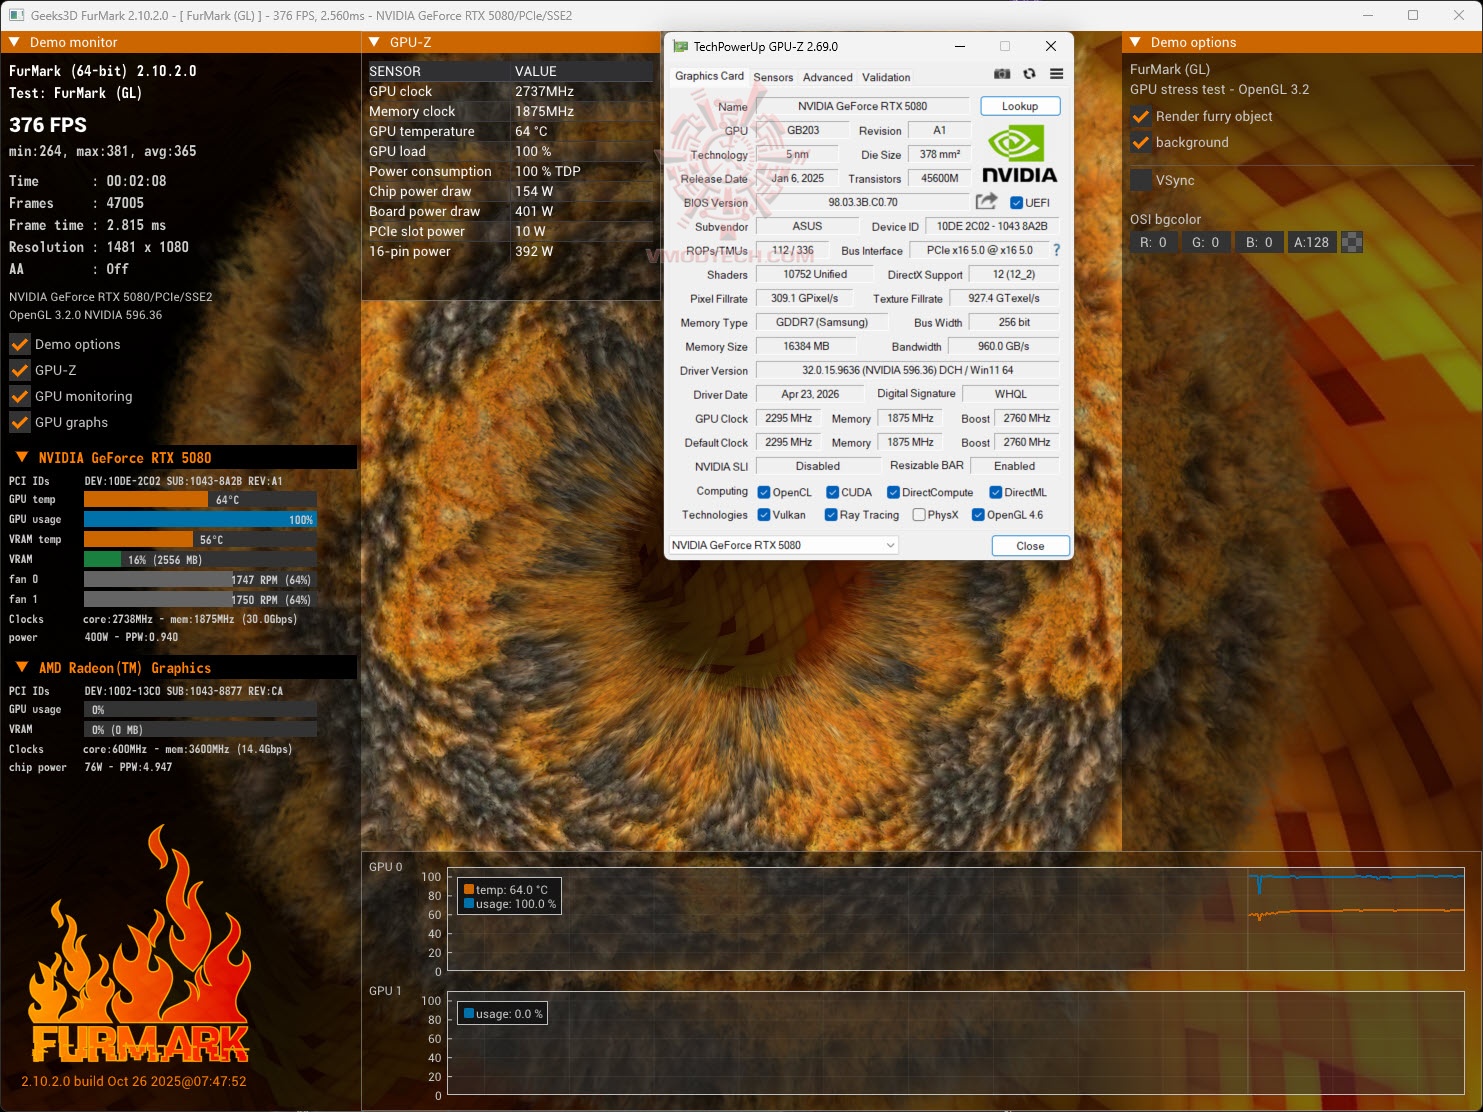Viewport: 1483px width, 1112px height.
Task: Click the RTX 5080 GPU temp bar
Action: (x=200, y=499)
